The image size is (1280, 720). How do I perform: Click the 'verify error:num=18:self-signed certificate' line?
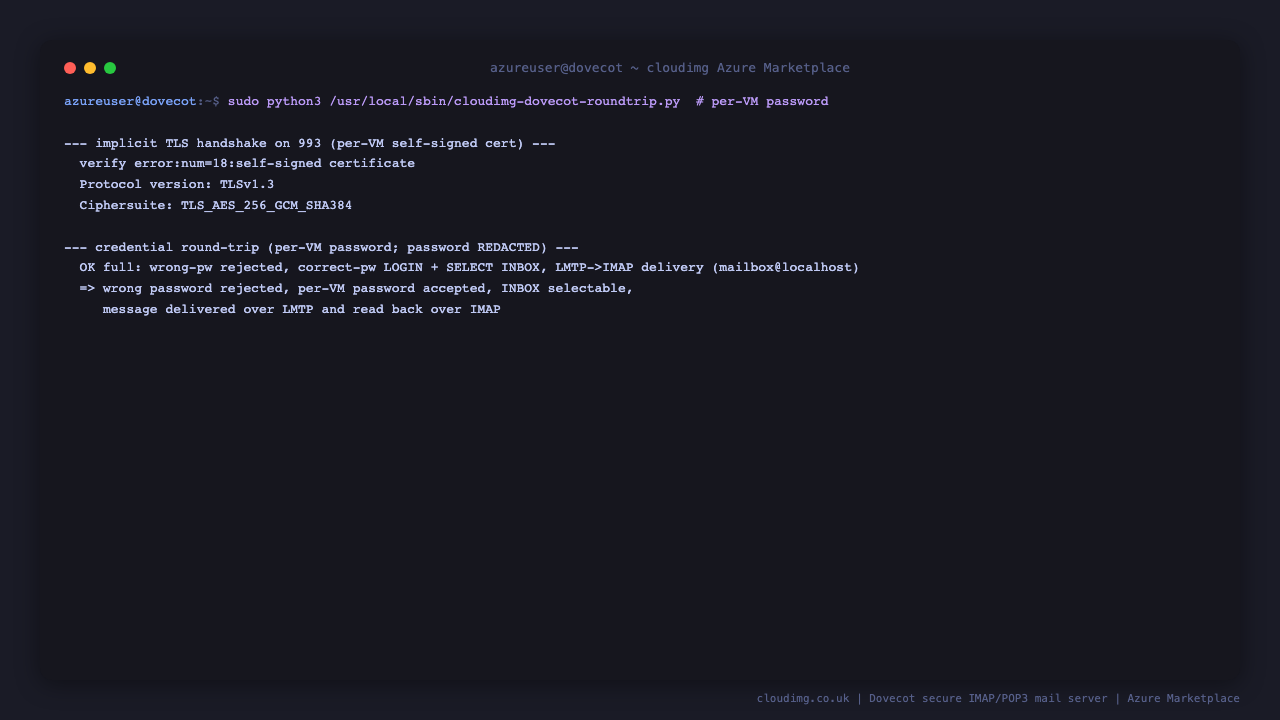(247, 164)
